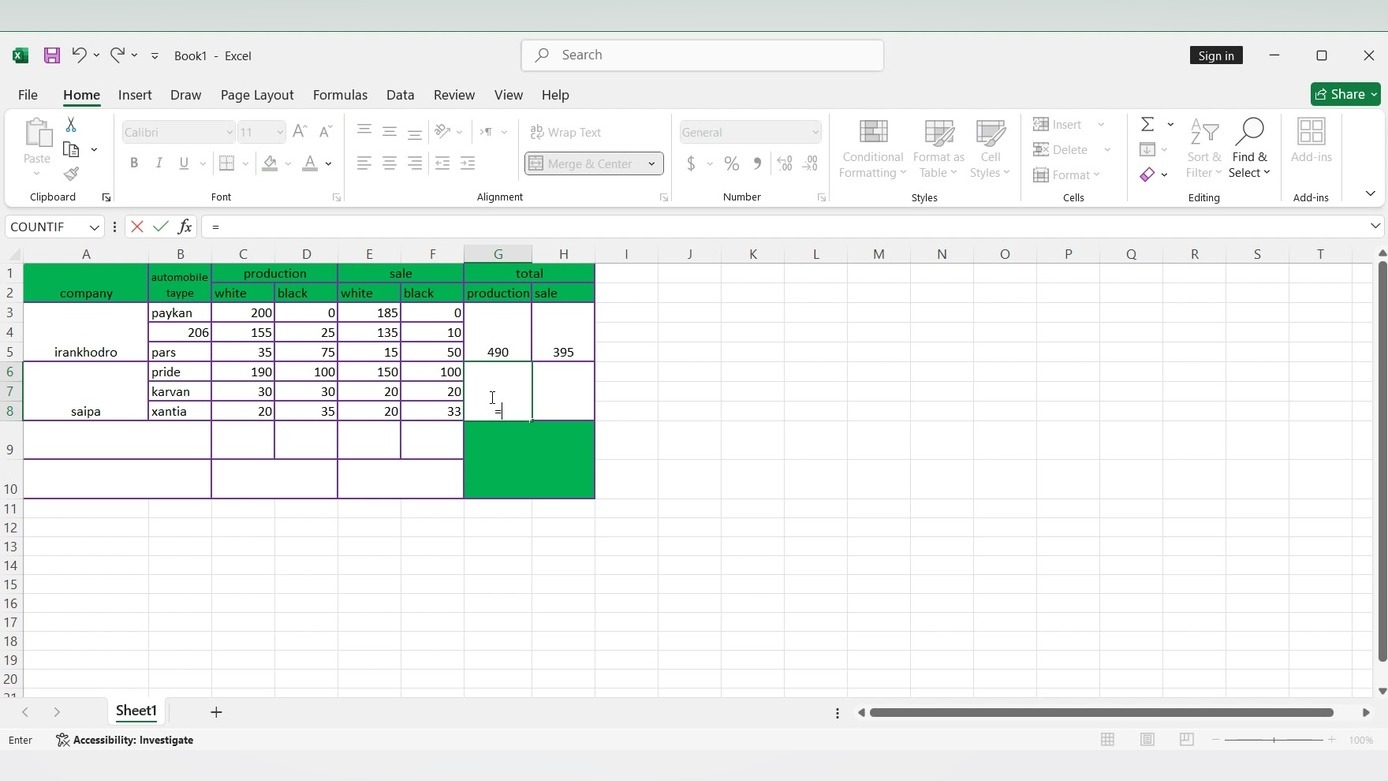Screen dimensions: 1388x781
Task: Toggle Italic formatting
Action: click(158, 164)
